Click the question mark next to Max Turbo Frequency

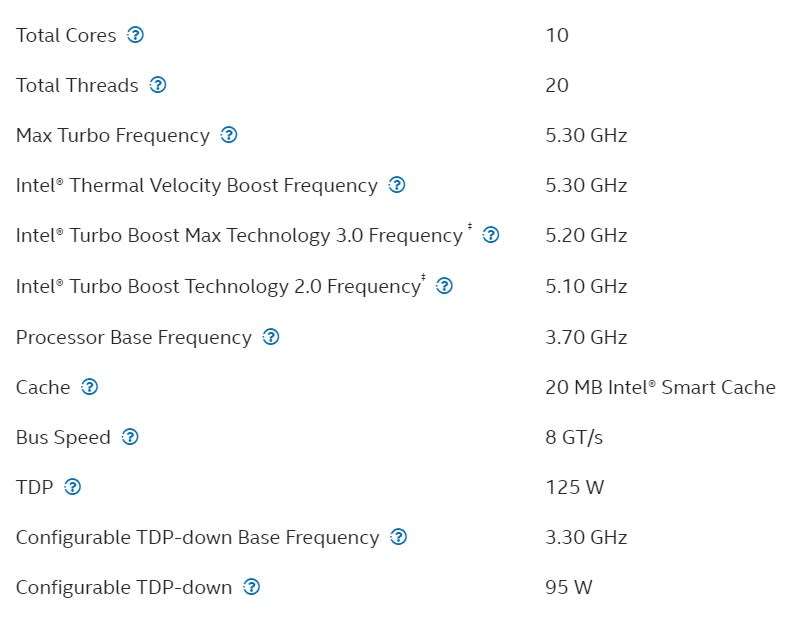point(229,135)
